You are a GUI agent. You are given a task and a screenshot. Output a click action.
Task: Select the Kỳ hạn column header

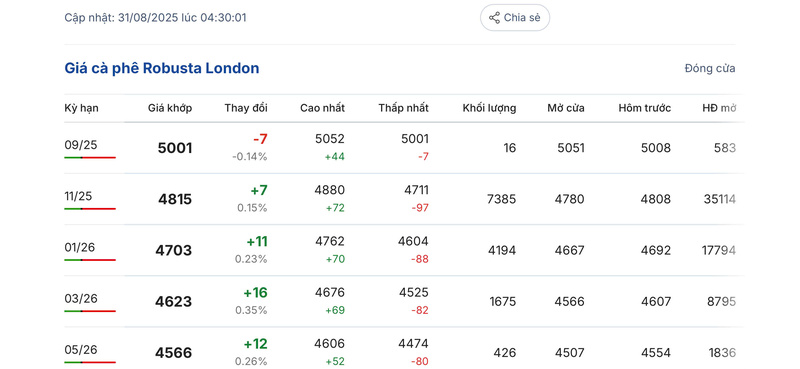click(82, 108)
